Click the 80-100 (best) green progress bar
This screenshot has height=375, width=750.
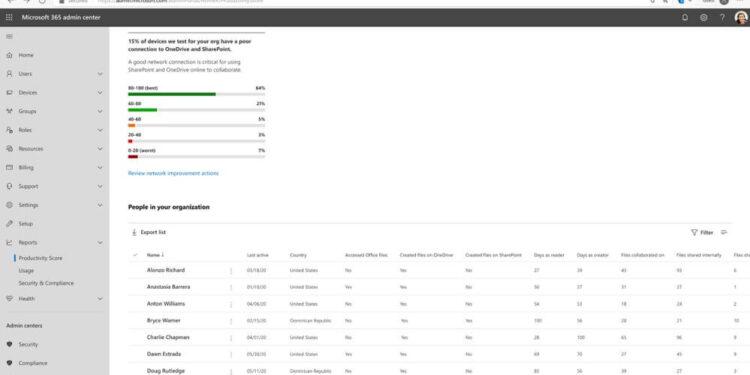pos(172,94)
